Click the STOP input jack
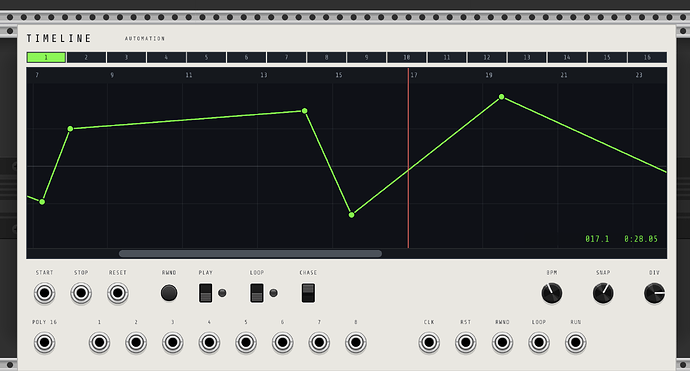 [81, 293]
